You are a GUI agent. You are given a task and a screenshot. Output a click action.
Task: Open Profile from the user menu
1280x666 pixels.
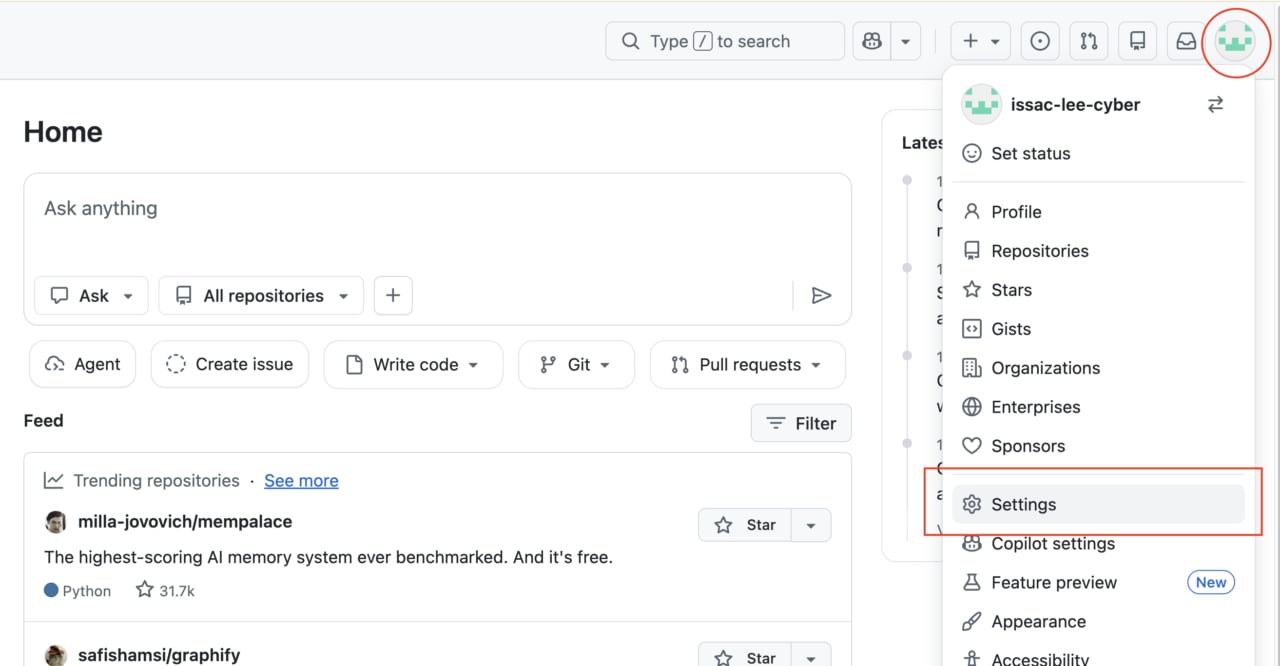pos(1098,212)
